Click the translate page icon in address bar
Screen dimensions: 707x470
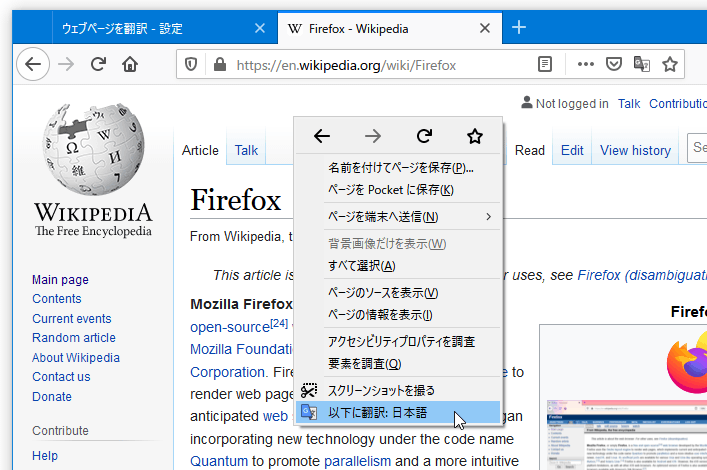point(642,65)
